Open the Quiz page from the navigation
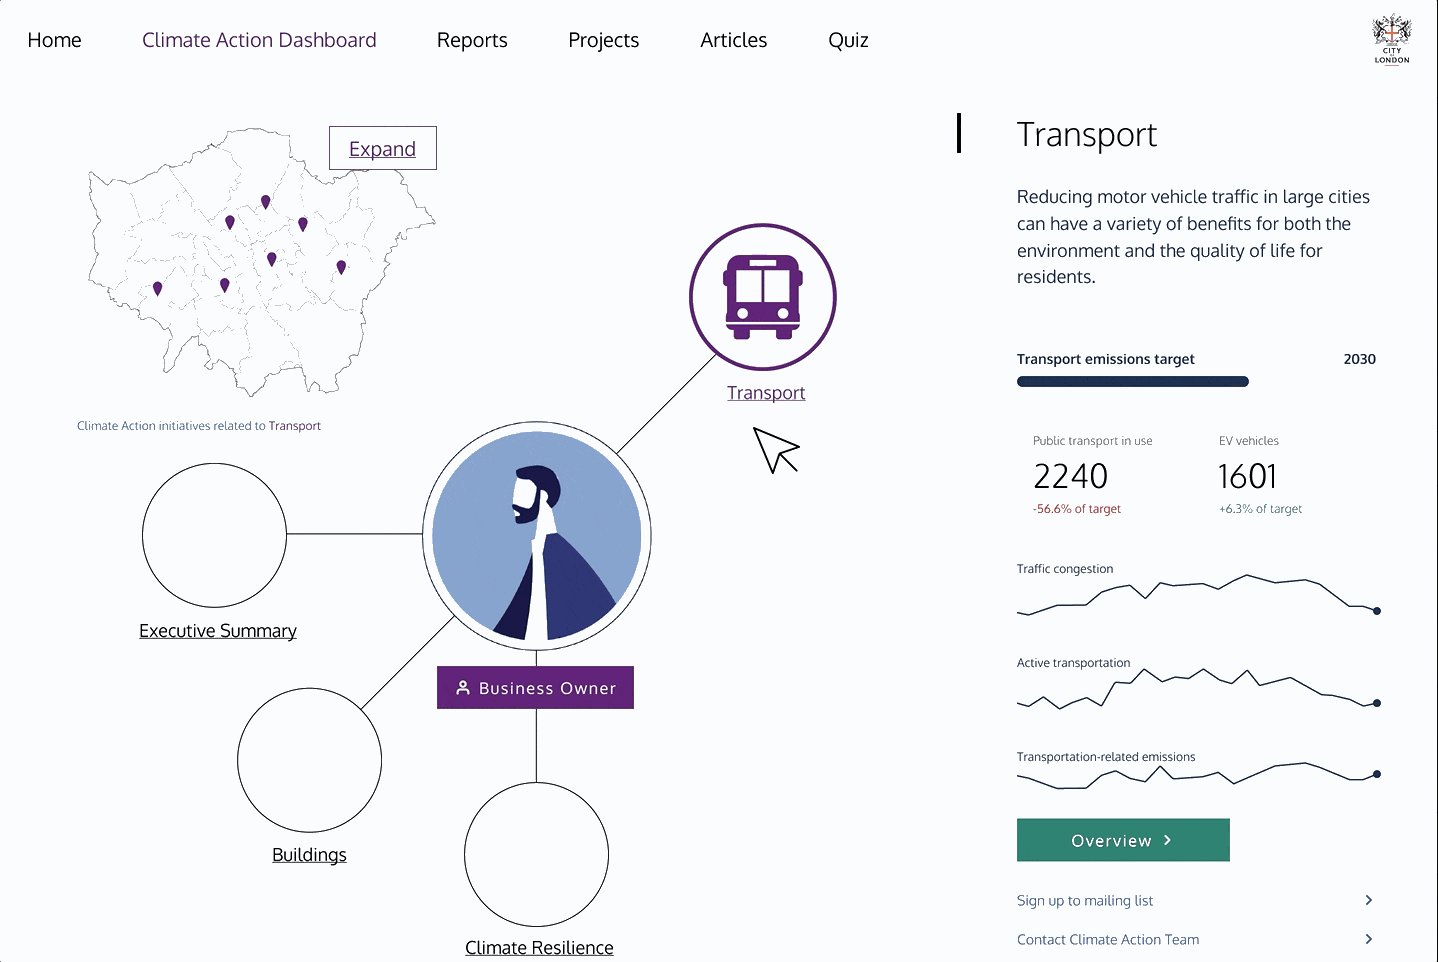1438x962 pixels. tap(847, 40)
